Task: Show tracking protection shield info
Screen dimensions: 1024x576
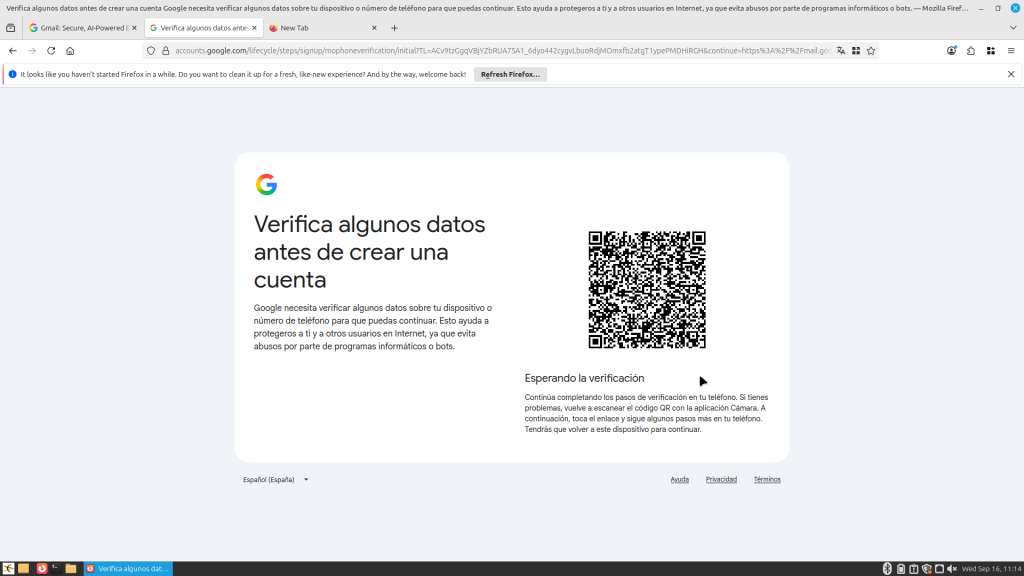Action: (151, 51)
